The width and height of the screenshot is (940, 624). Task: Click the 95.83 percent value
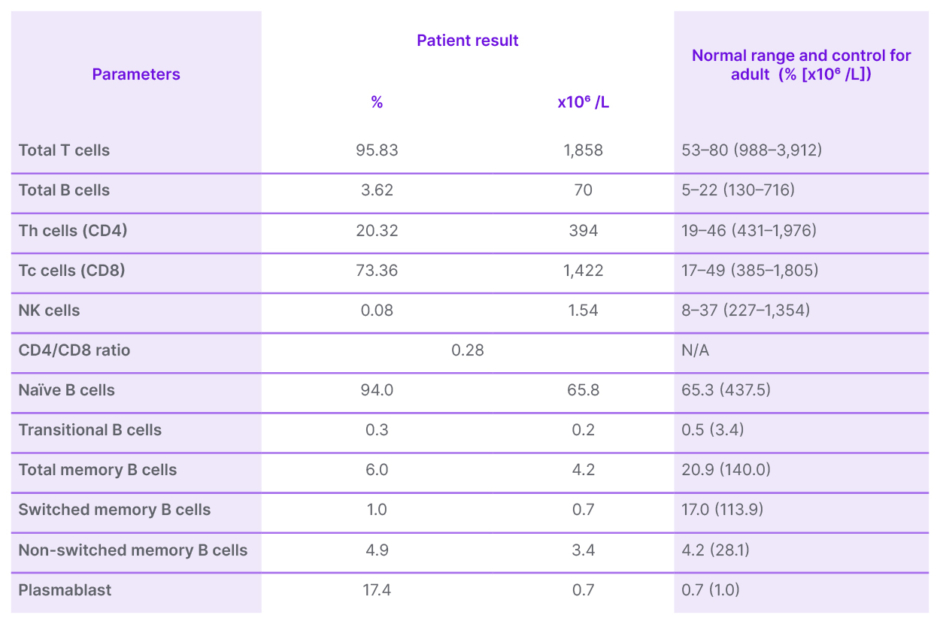(x=377, y=150)
